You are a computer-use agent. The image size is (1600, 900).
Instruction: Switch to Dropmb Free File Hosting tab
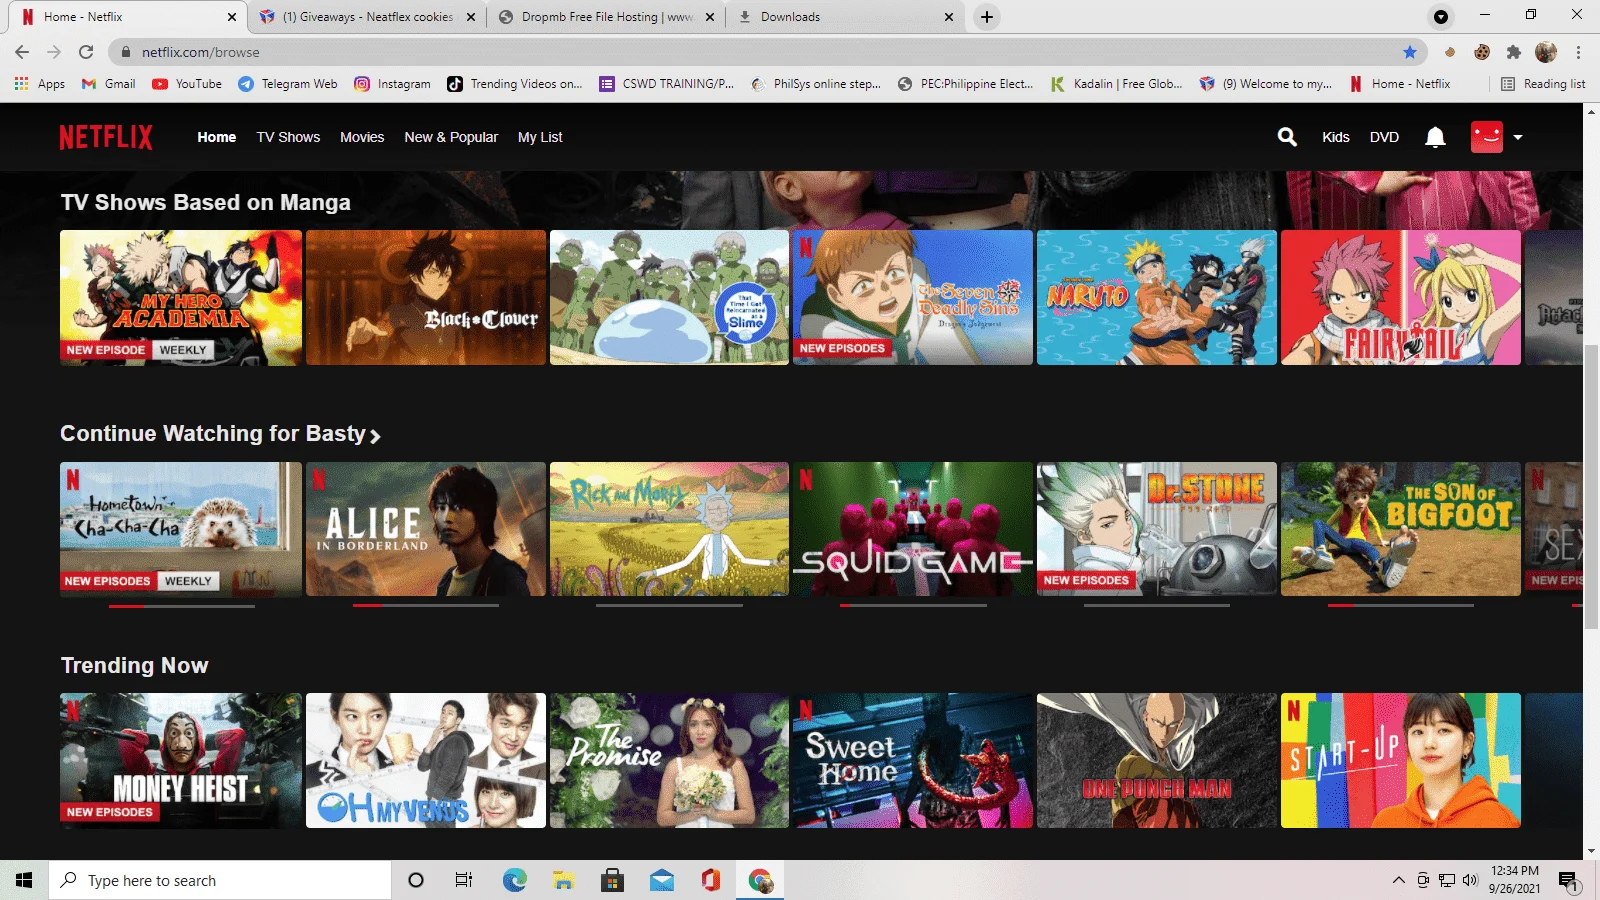[607, 17]
